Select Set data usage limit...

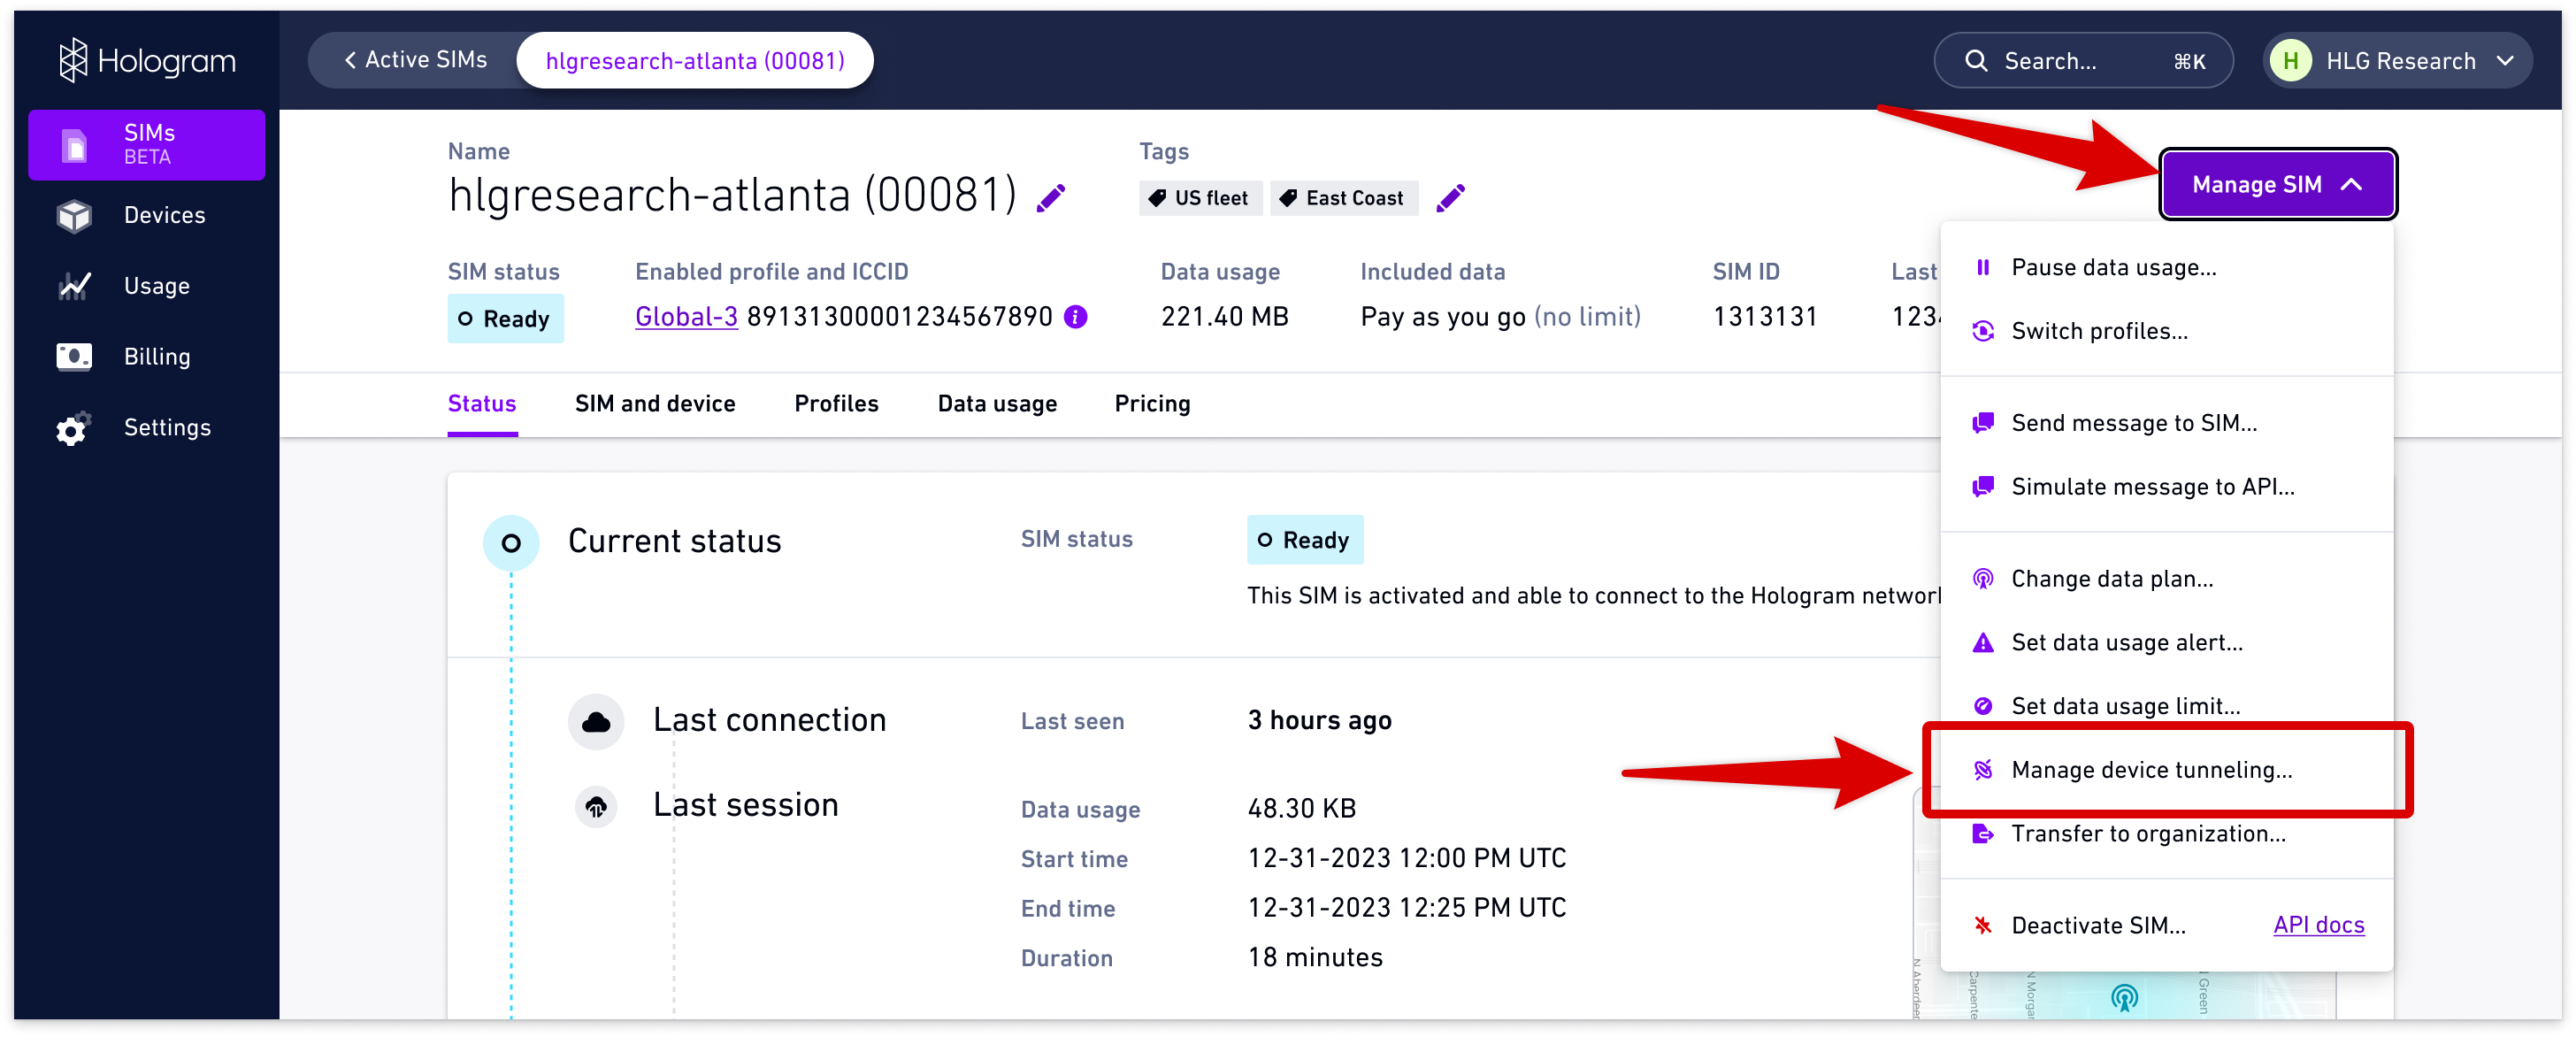tap(2166, 707)
